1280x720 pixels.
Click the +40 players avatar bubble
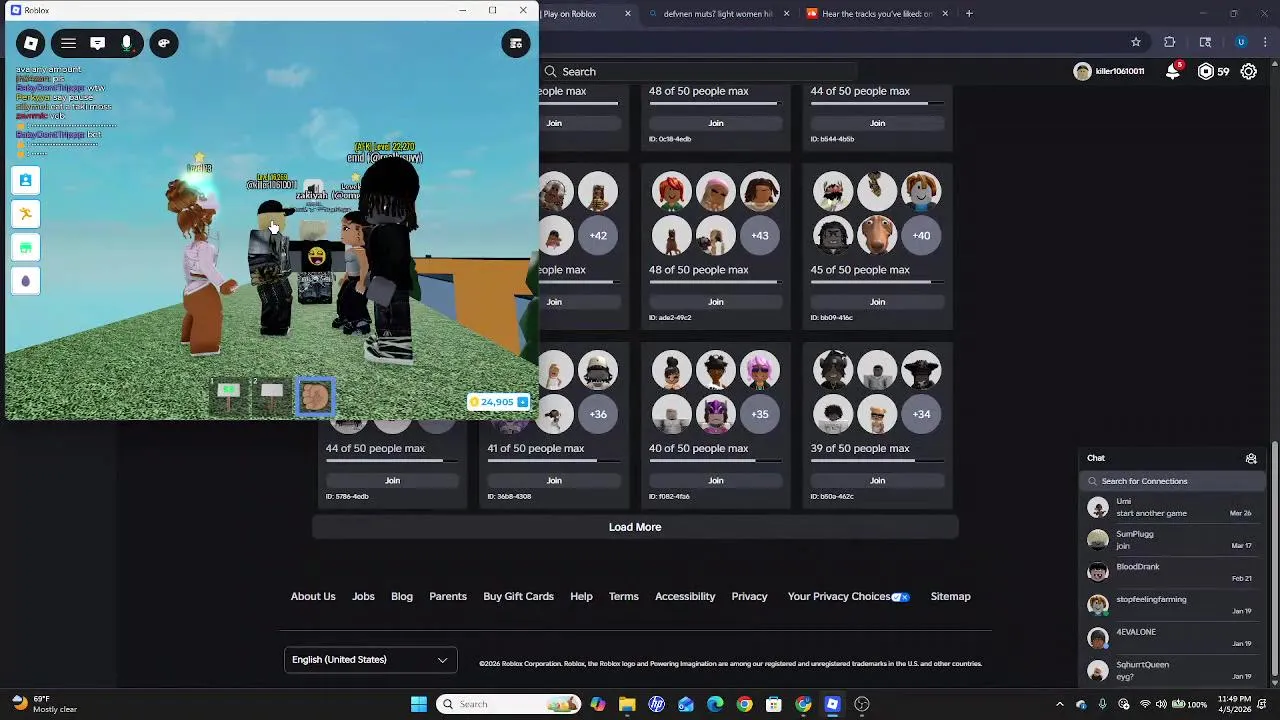(921, 236)
